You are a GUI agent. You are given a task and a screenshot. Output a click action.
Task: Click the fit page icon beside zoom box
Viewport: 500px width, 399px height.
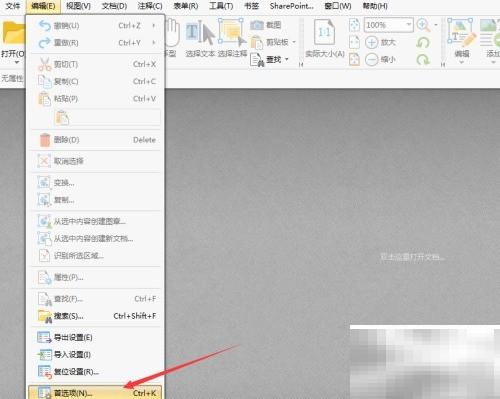(354, 25)
